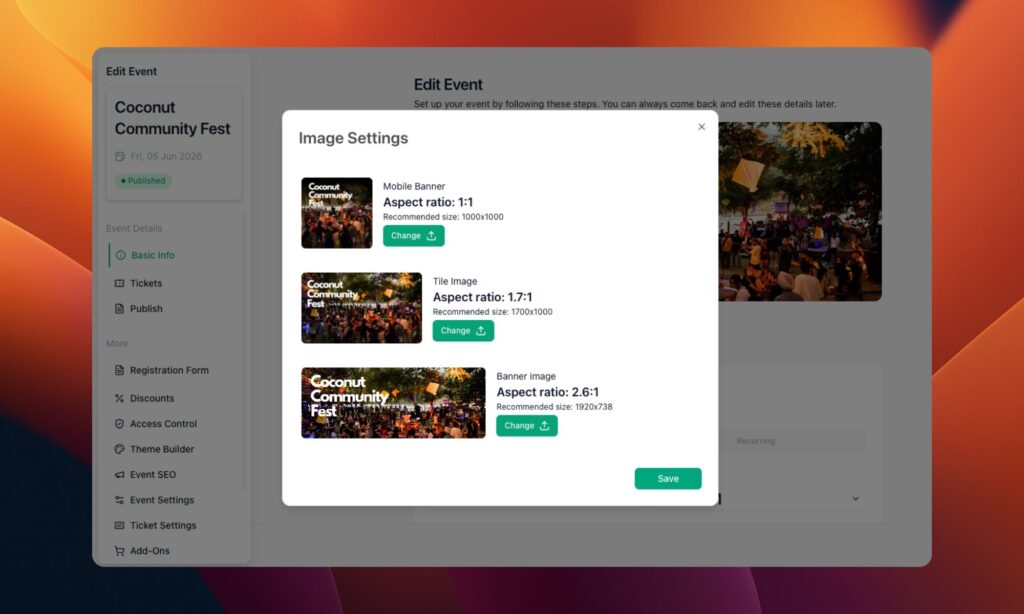
Task: Click the Event Settings sliders icon
Action: [x=120, y=500]
